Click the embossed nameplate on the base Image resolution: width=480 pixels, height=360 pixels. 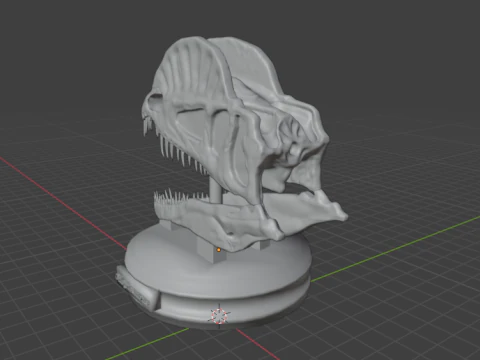(137, 288)
